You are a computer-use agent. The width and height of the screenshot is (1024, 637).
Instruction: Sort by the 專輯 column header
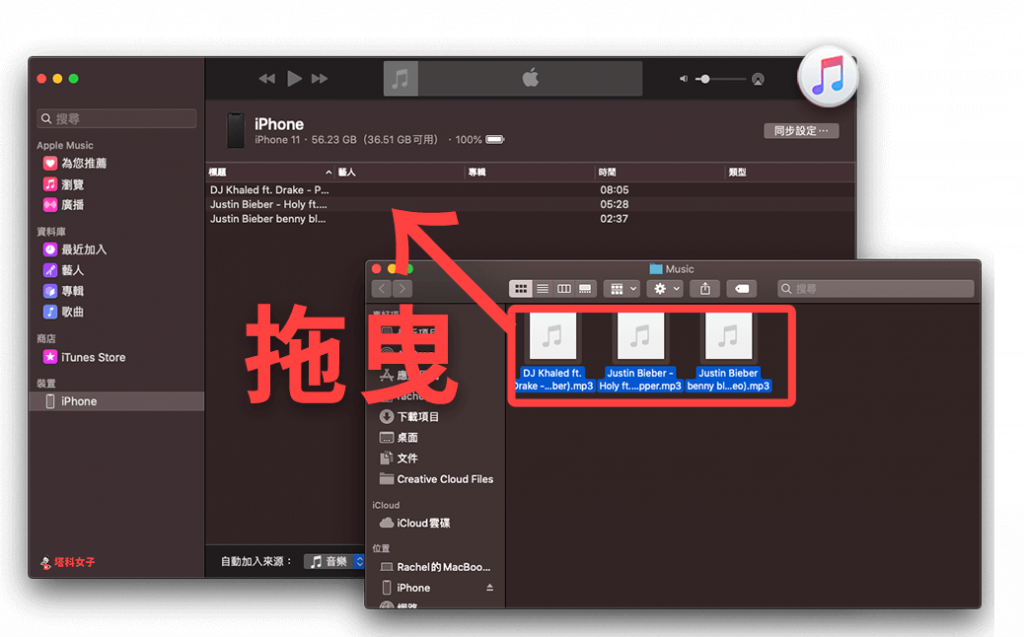pos(529,172)
